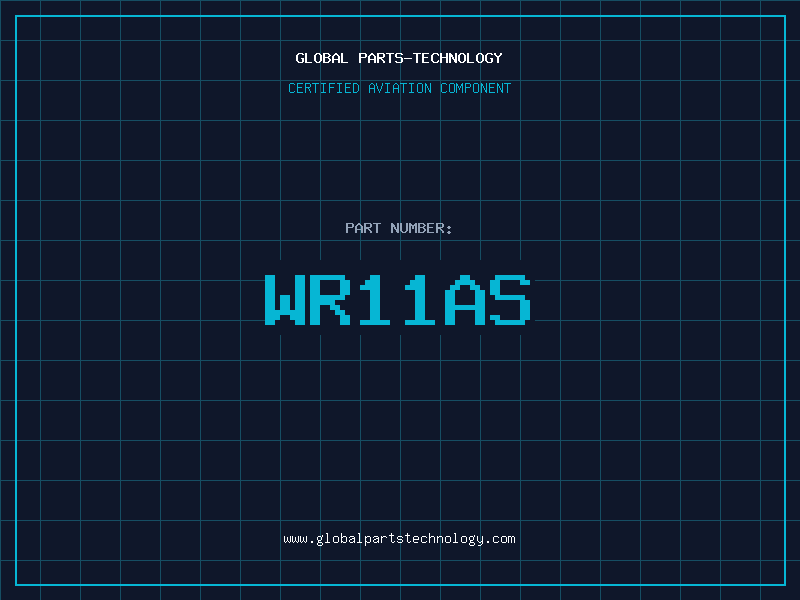This screenshot has width=800, height=600.
Task: Click the PART NUMBER: label
Action: click(399, 228)
